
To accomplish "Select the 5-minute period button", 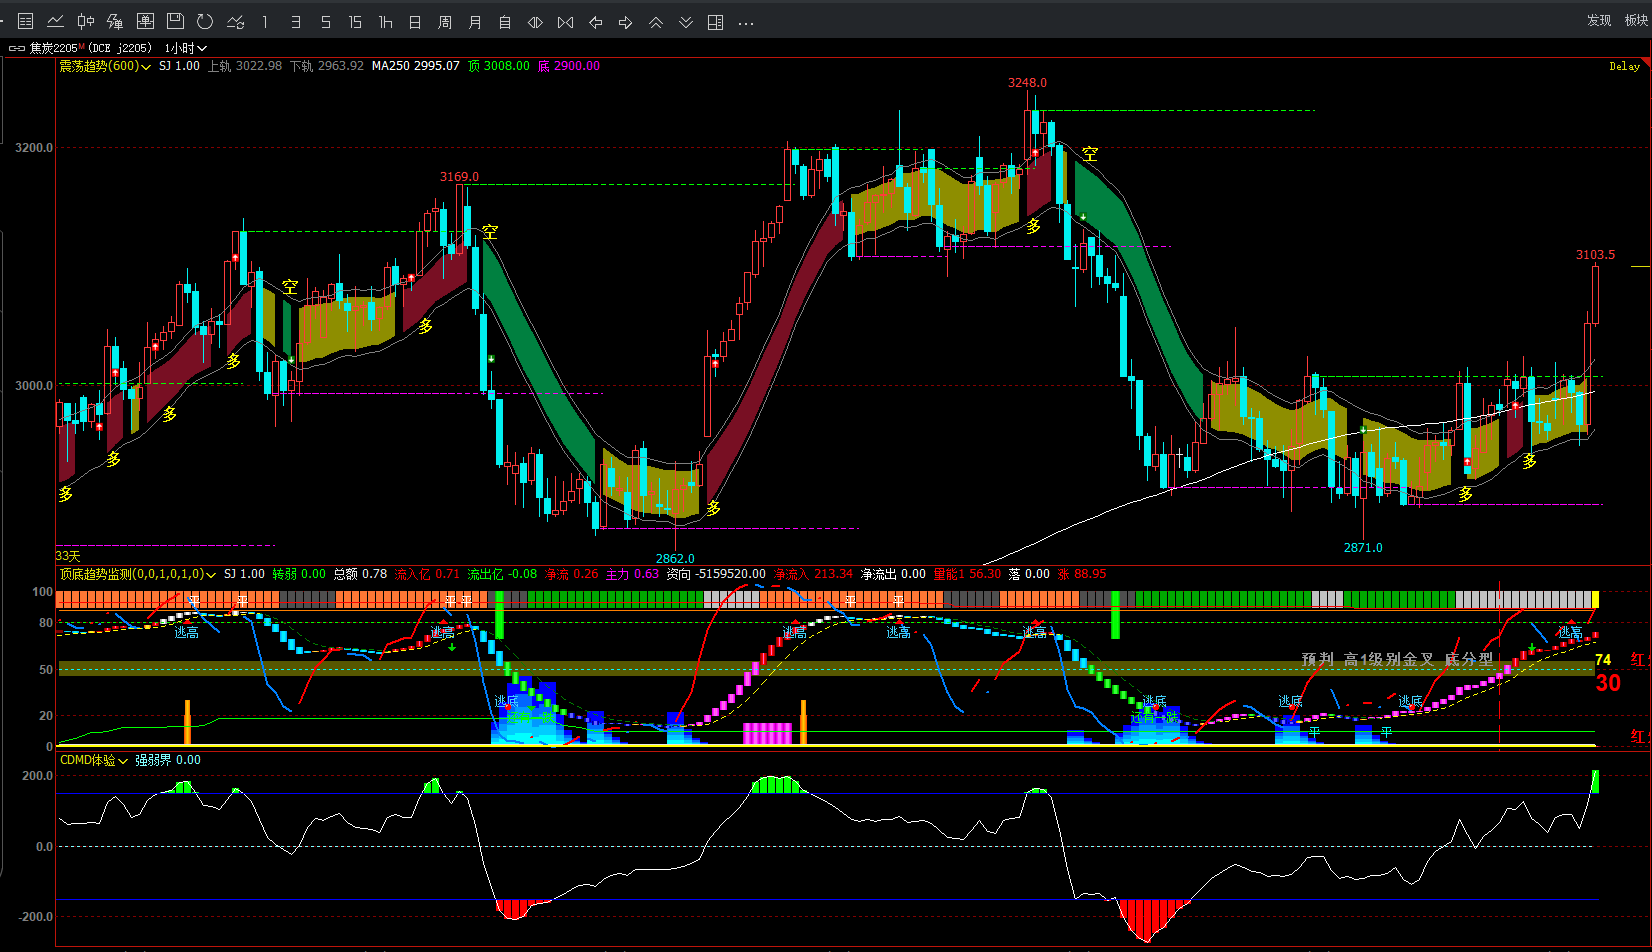I will click(325, 21).
